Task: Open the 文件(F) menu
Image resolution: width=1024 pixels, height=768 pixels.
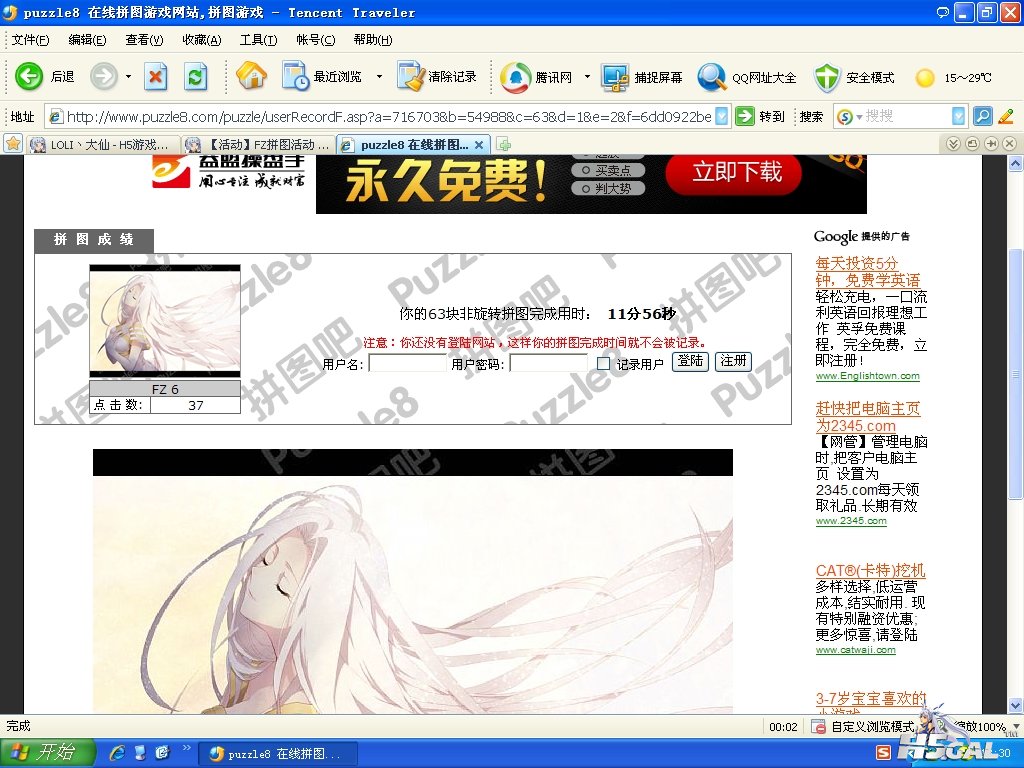Action: click(x=30, y=40)
